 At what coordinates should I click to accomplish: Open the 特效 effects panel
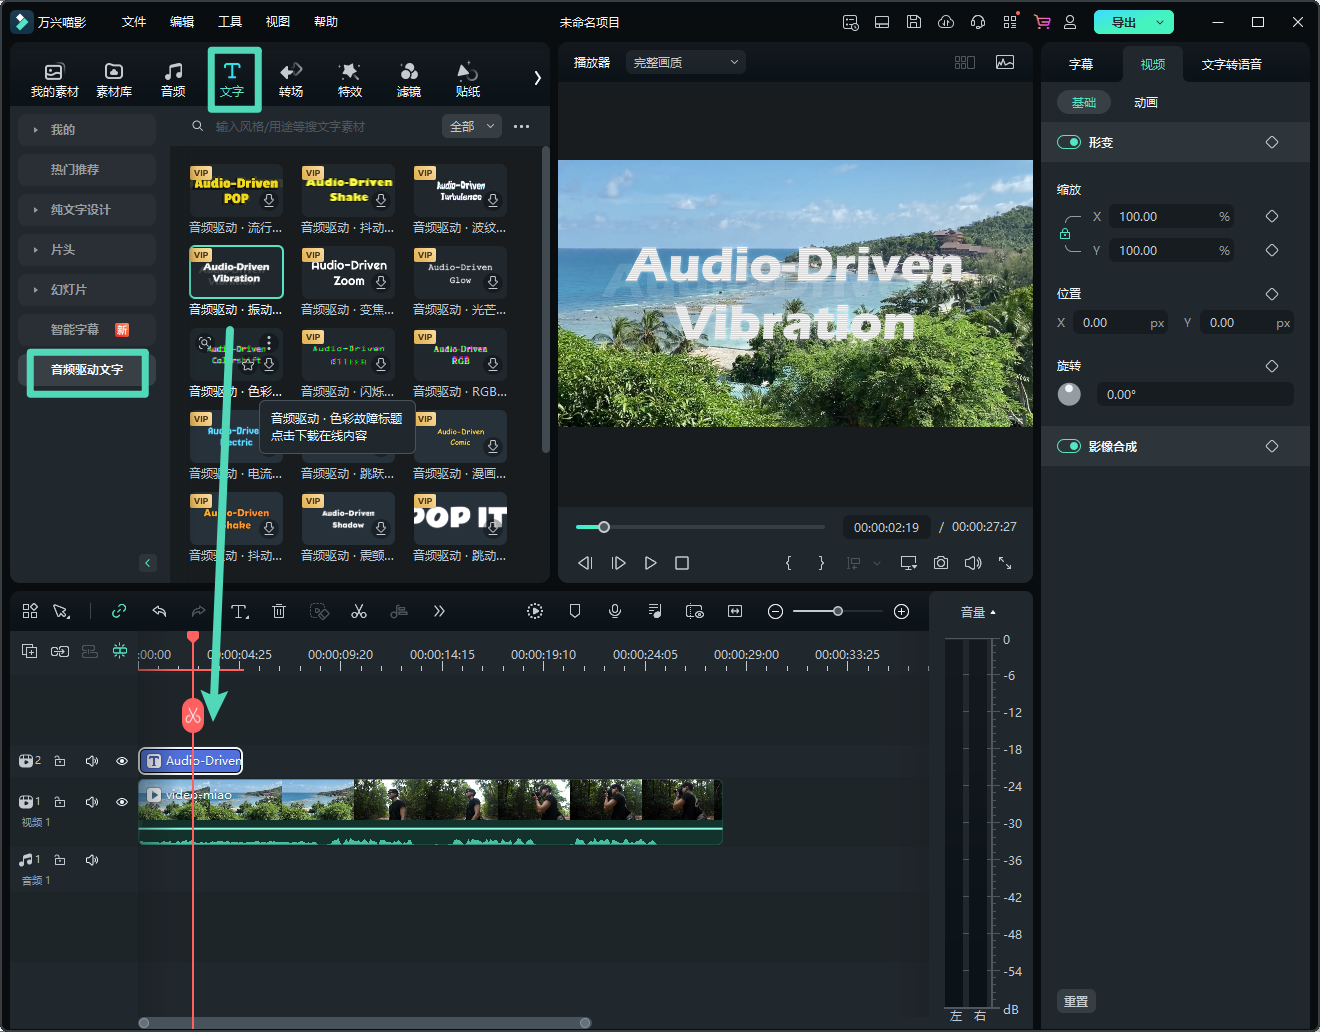[349, 79]
